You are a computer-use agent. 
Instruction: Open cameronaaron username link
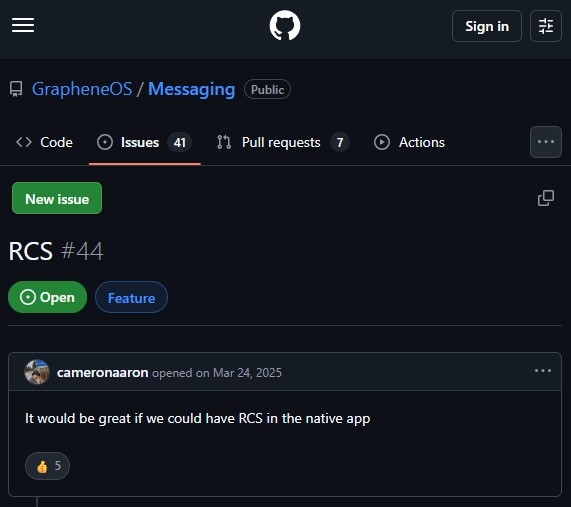[103, 373]
